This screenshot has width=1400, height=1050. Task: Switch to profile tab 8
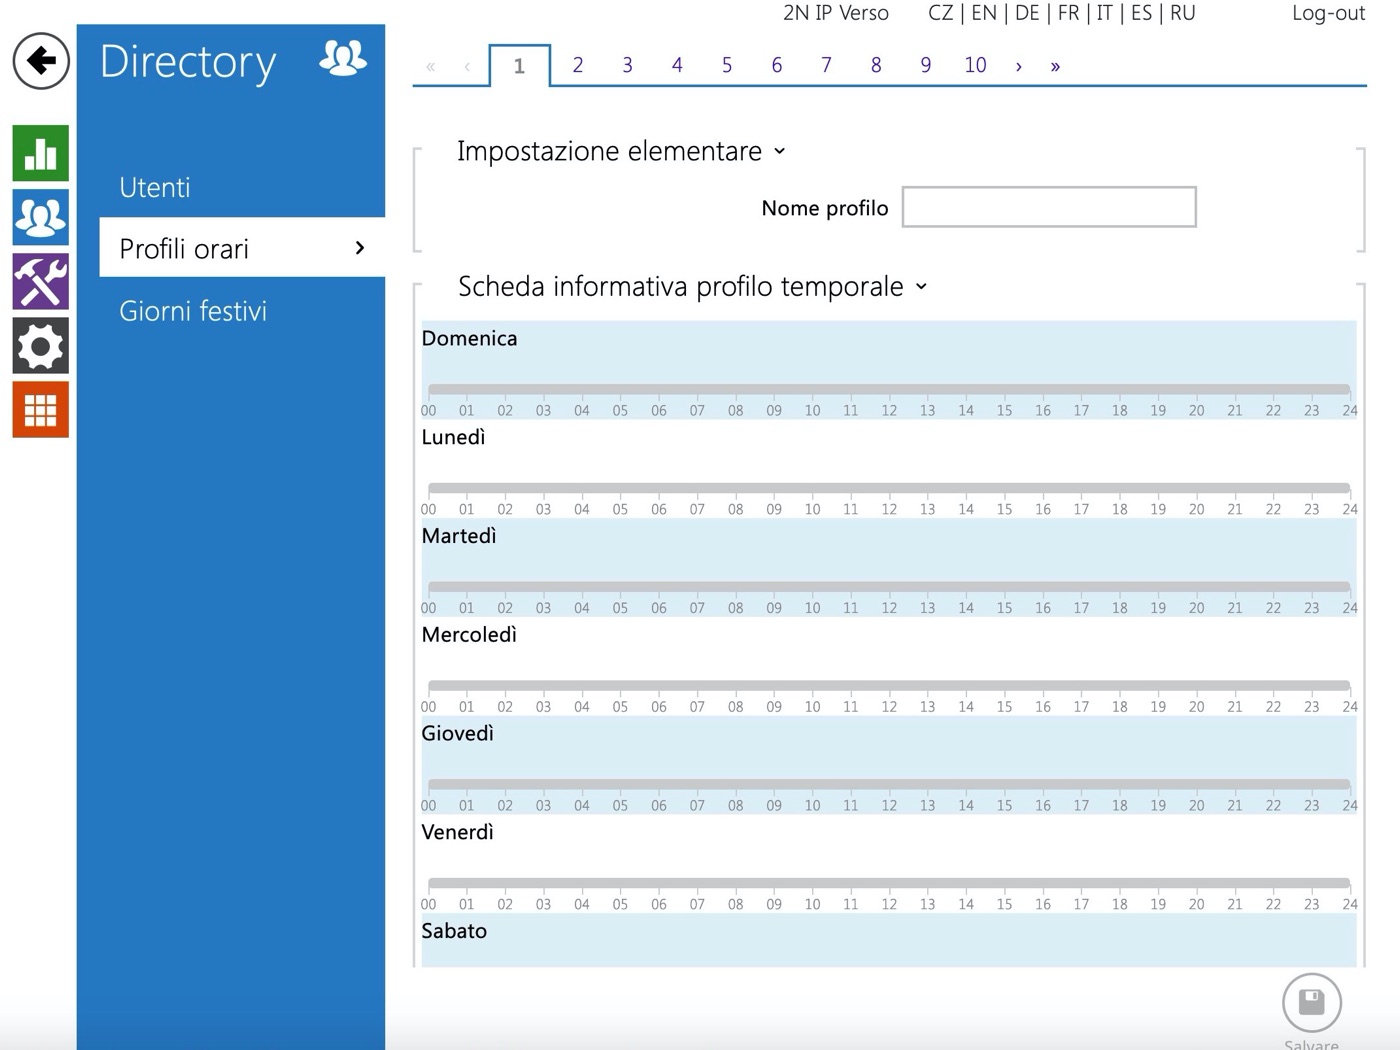point(876,66)
